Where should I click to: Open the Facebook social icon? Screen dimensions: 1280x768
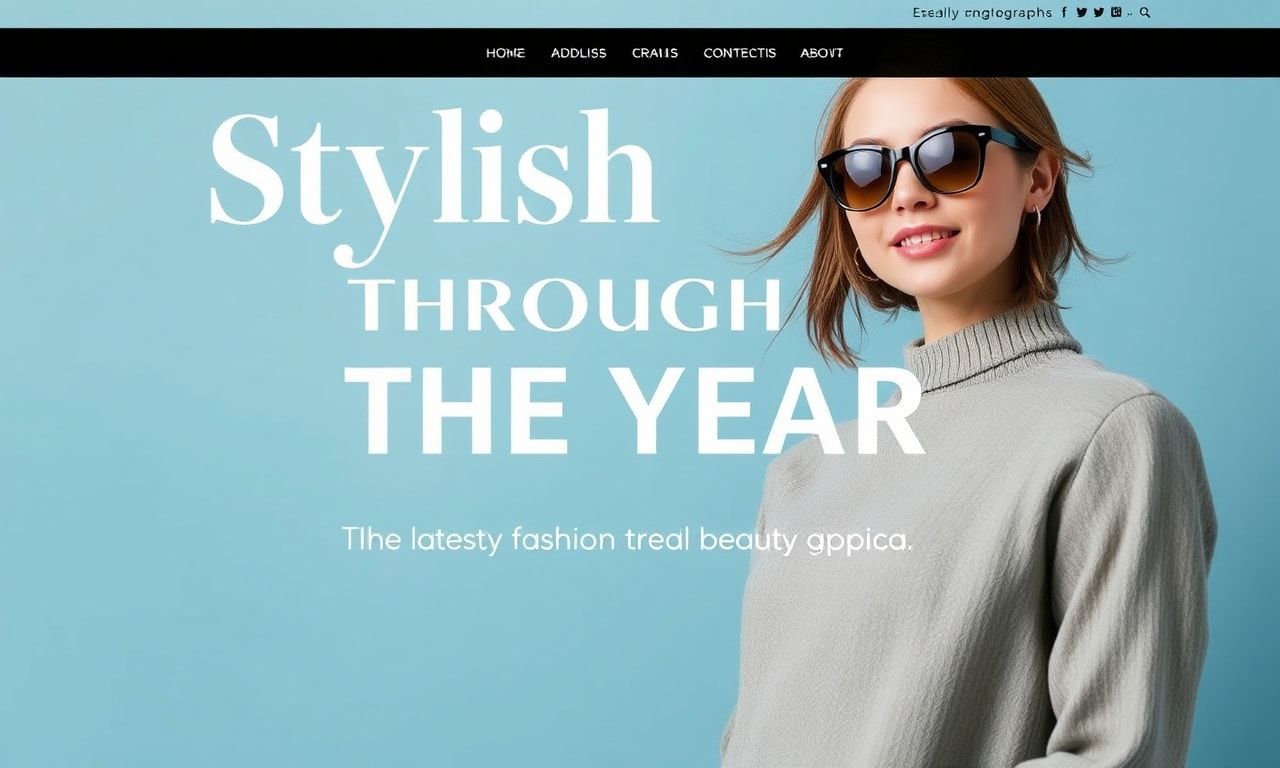(1064, 12)
